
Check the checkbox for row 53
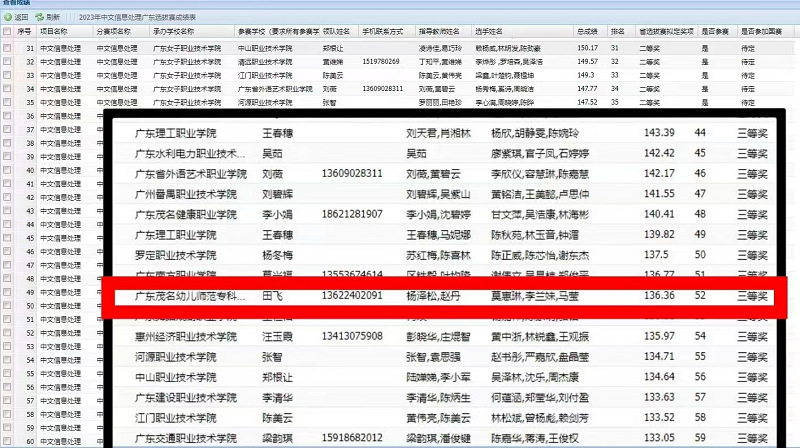[7, 346]
